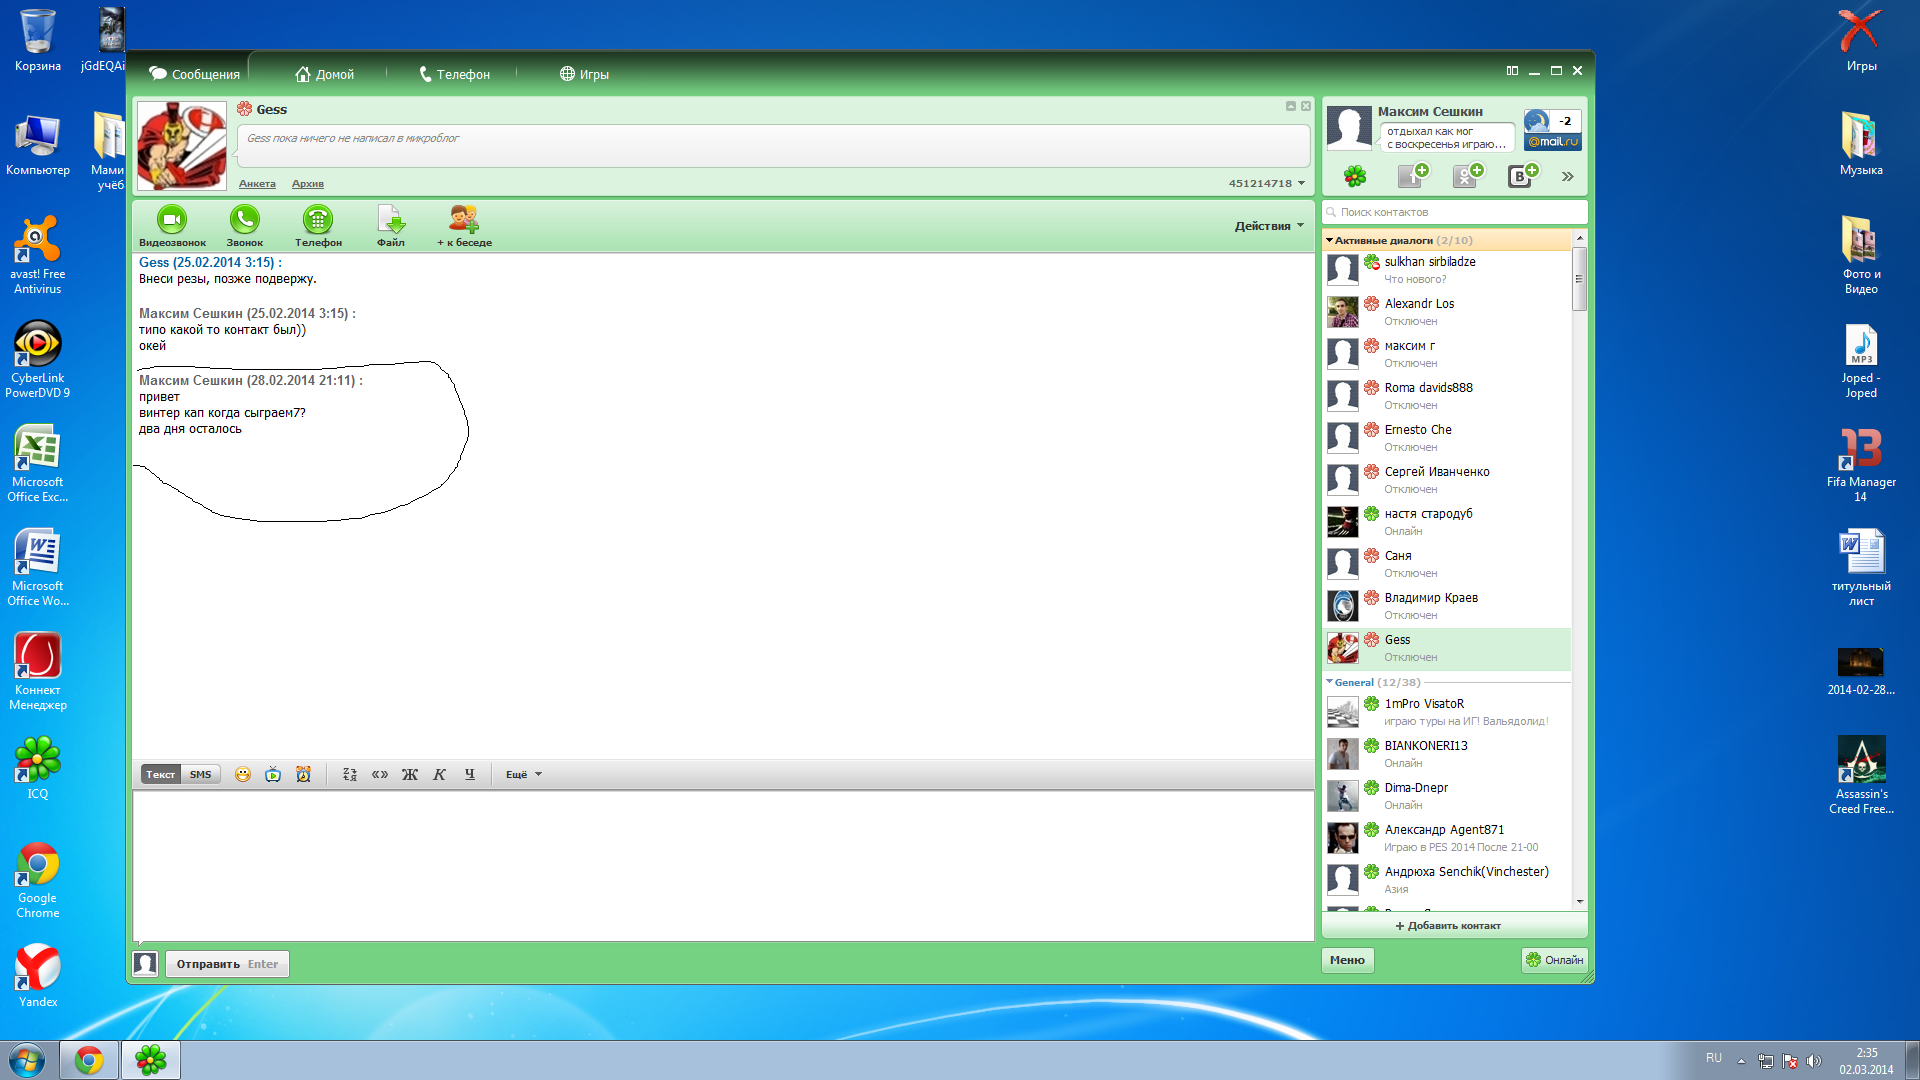This screenshot has height=1080, width=1920.
Task: Select contact Владимир Краев
Action: (x=1447, y=606)
